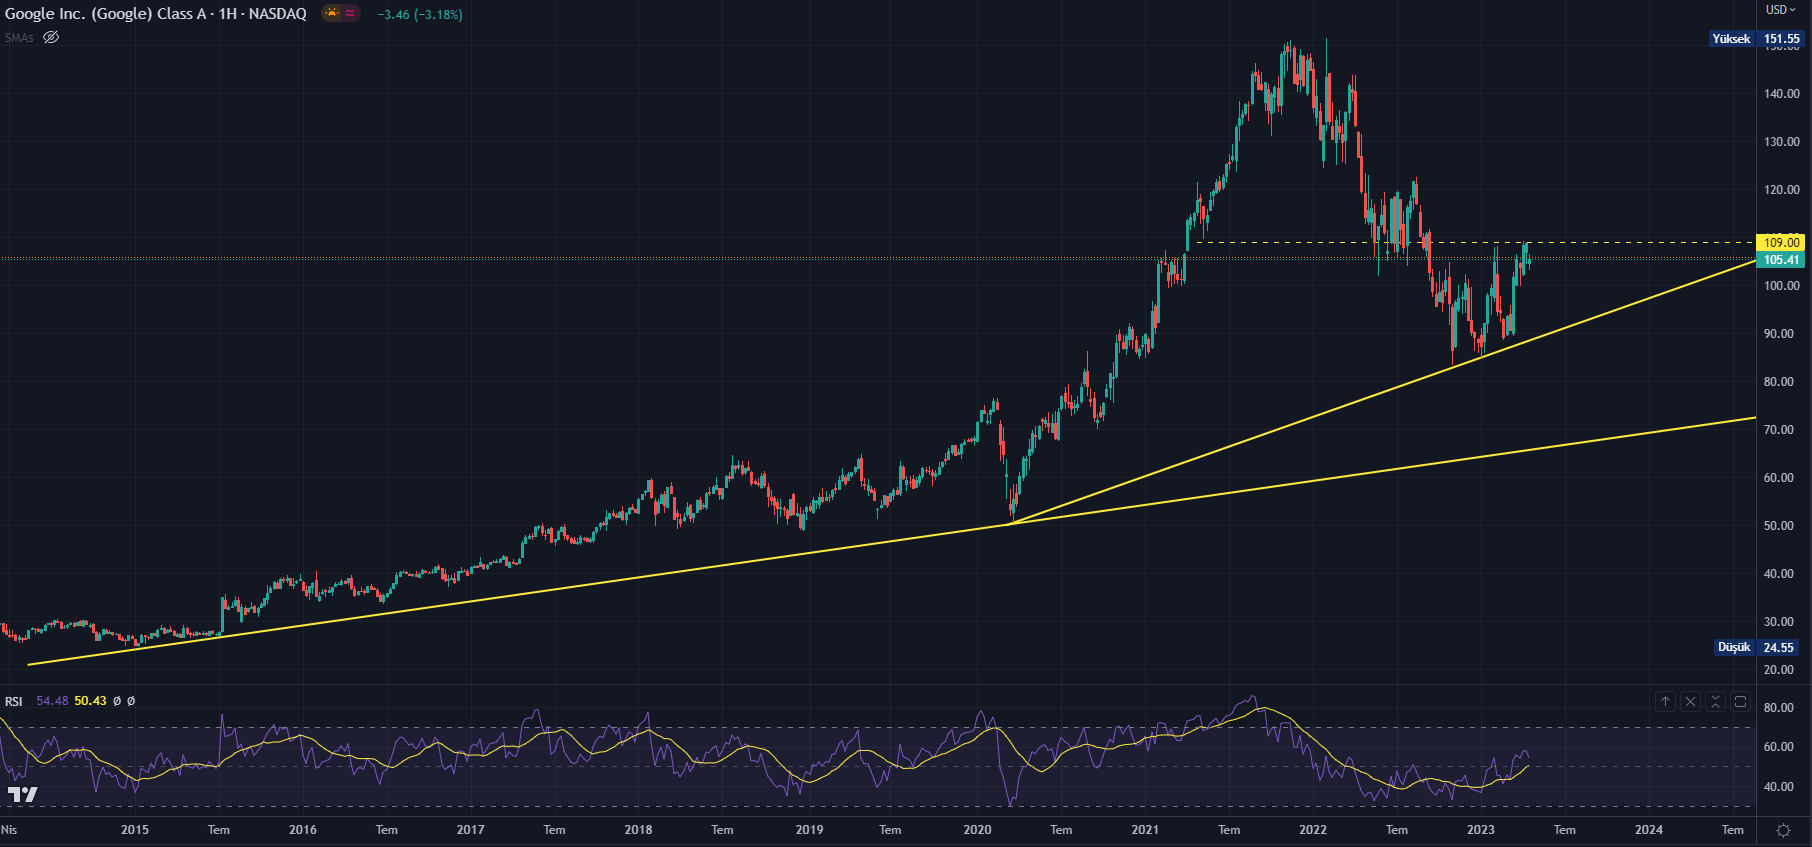This screenshot has height=847, width=1812.
Task: Click the 90.00 price scale value
Action: (1779, 334)
